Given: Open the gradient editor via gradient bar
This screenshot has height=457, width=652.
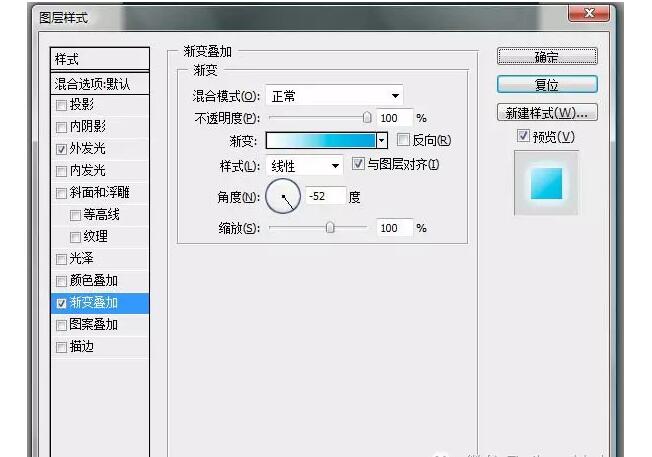Looking at the screenshot, I should pos(321,141).
